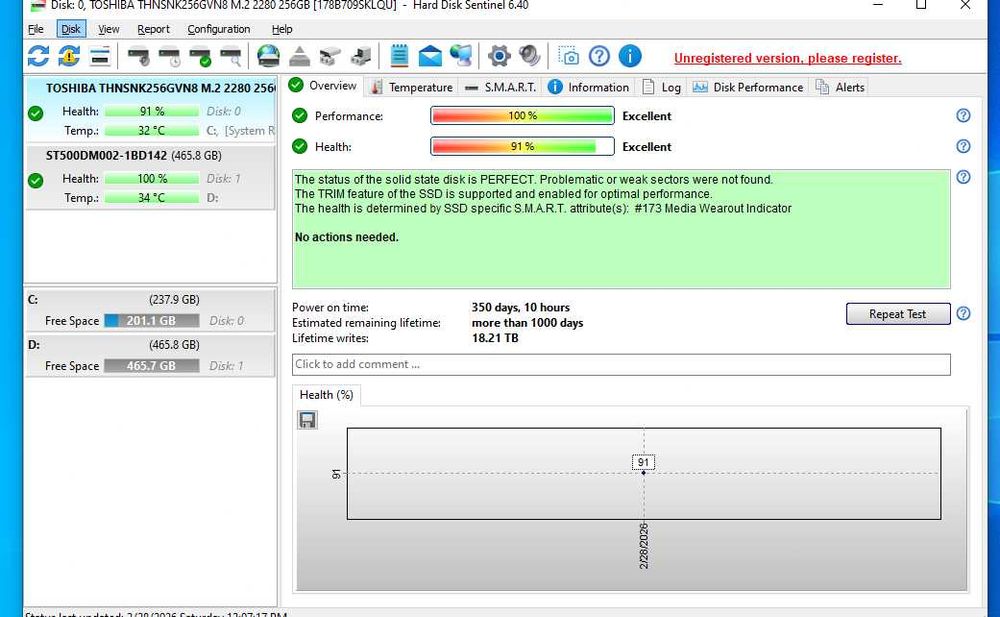
Task: Select the ST500DM002-1BD142 disk entry
Action: click(x=151, y=177)
